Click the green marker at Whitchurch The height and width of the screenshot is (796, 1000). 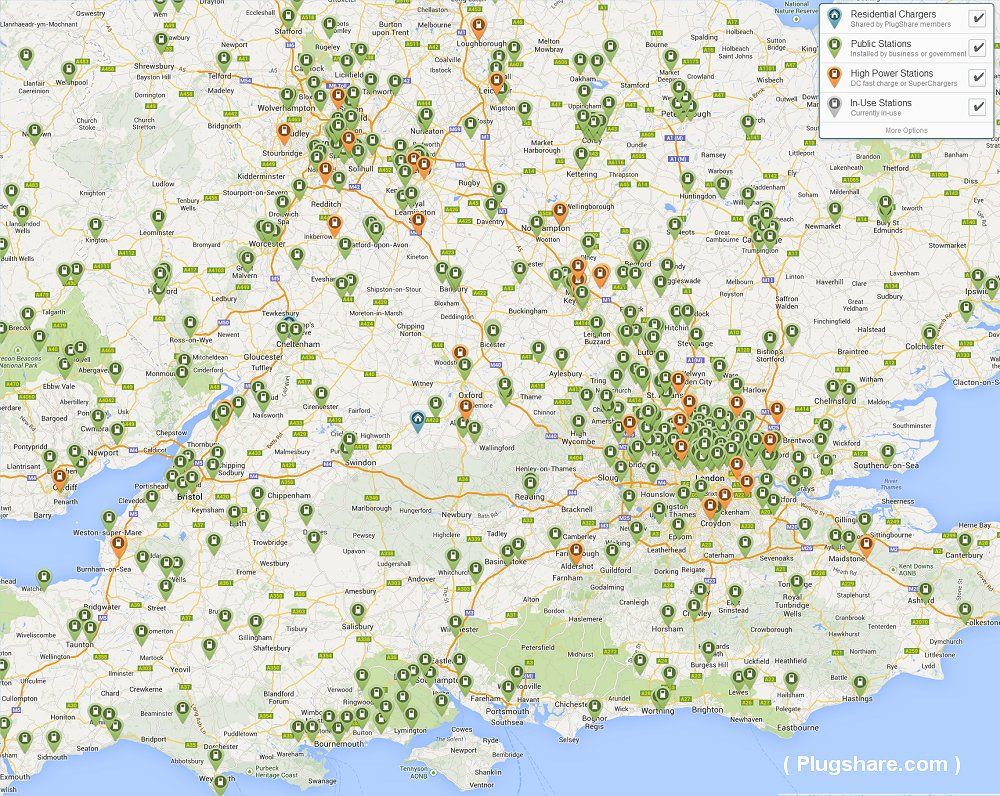pyautogui.click(x=452, y=559)
